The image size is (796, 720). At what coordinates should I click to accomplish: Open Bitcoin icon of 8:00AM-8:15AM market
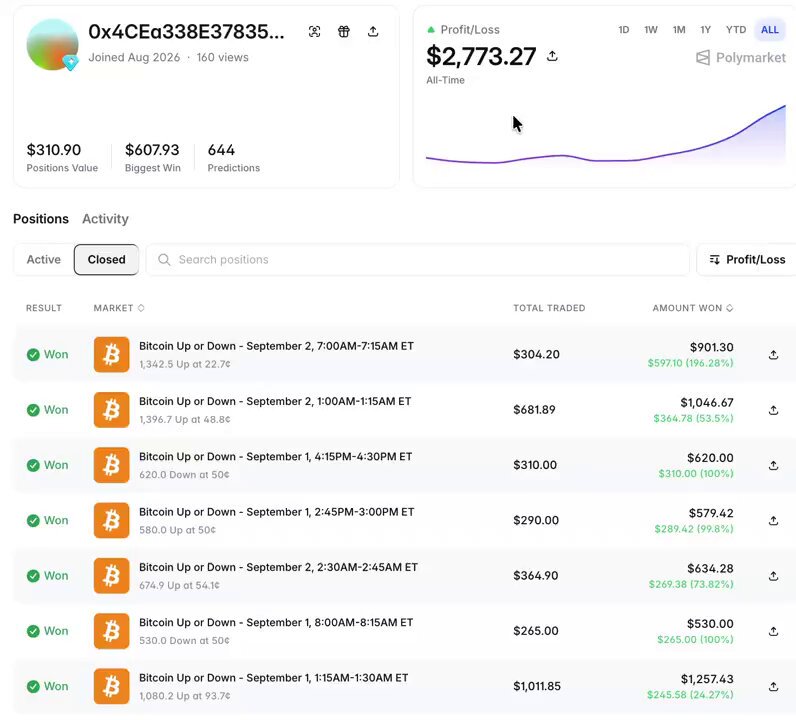click(112, 631)
